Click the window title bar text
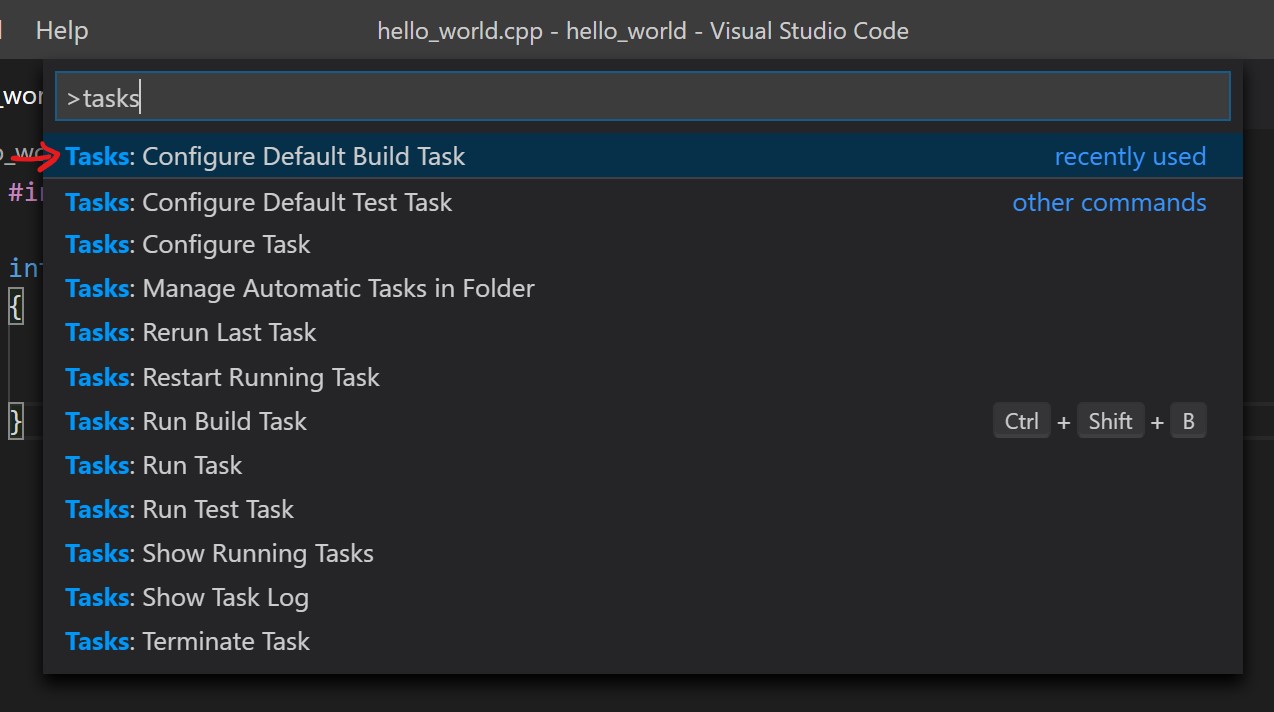Image resolution: width=1274 pixels, height=712 pixels. 642,31
